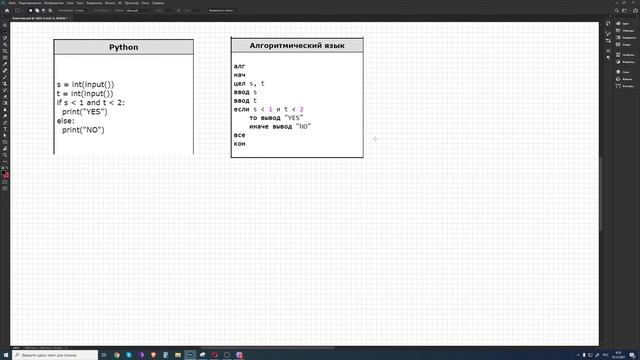This screenshot has height=360, width=640.
Task: Open the Справка menu
Action: tap(158, 3)
